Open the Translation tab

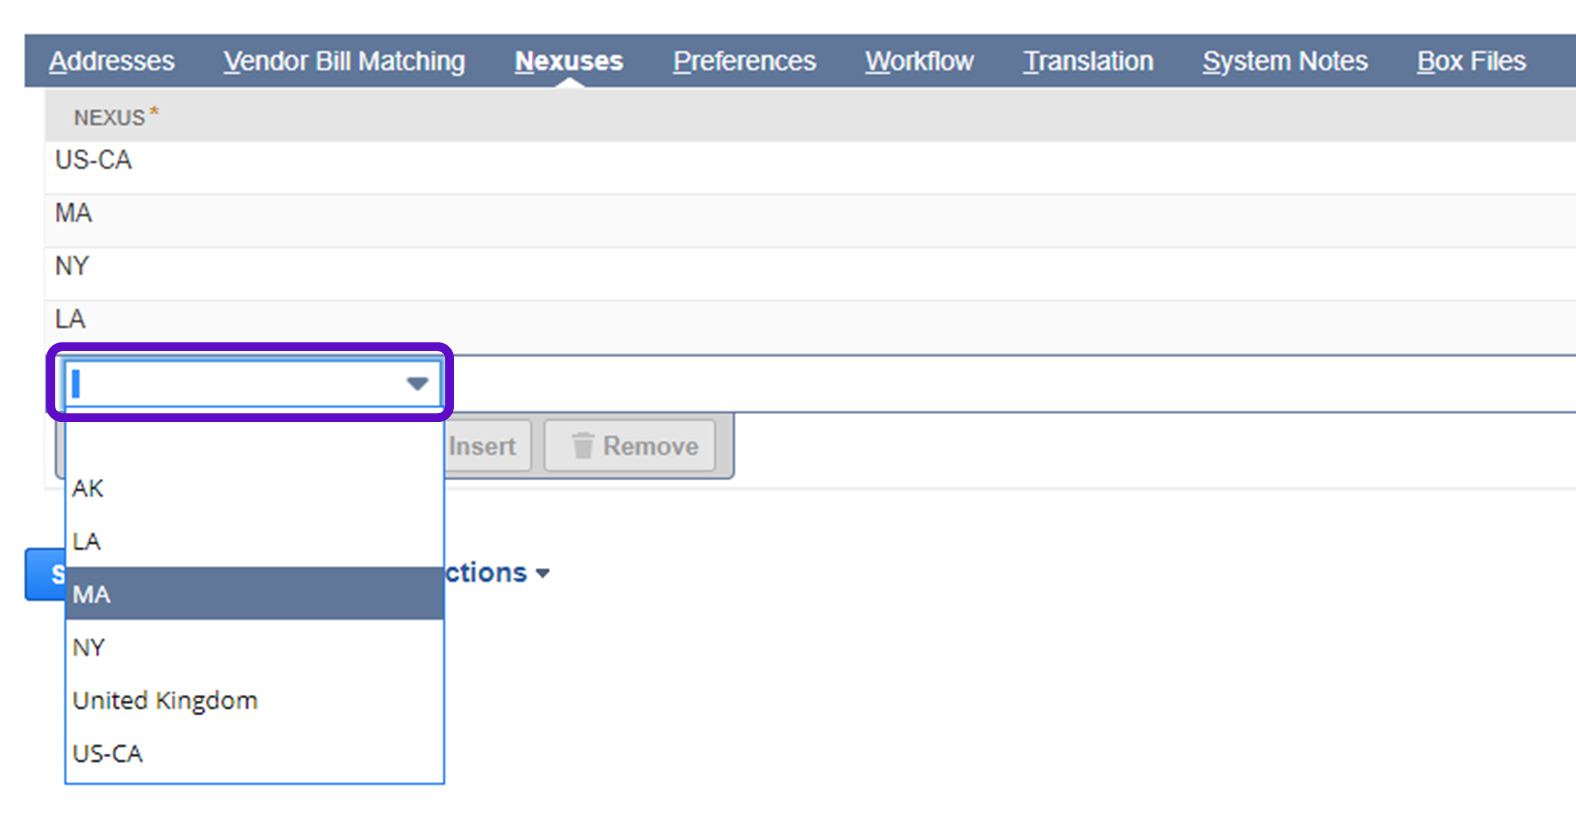(1088, 61)
